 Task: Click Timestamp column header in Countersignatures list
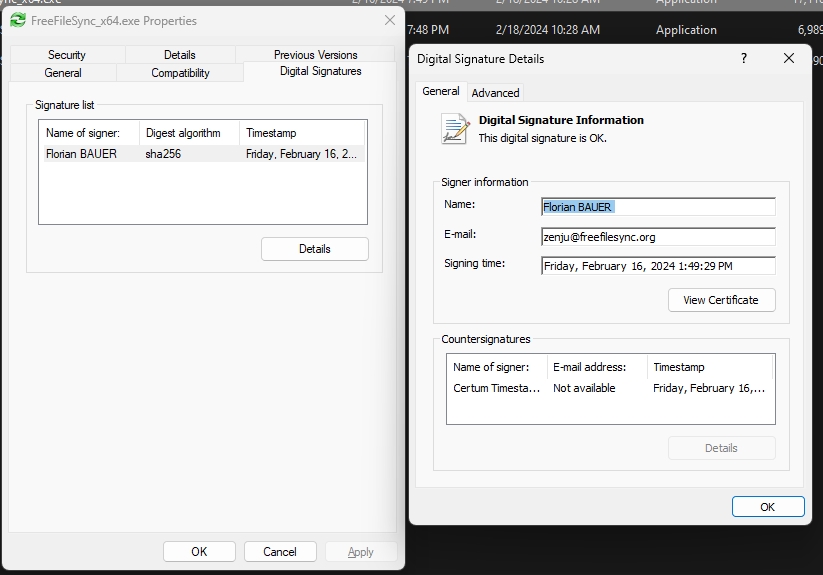[x=710, y=367]
